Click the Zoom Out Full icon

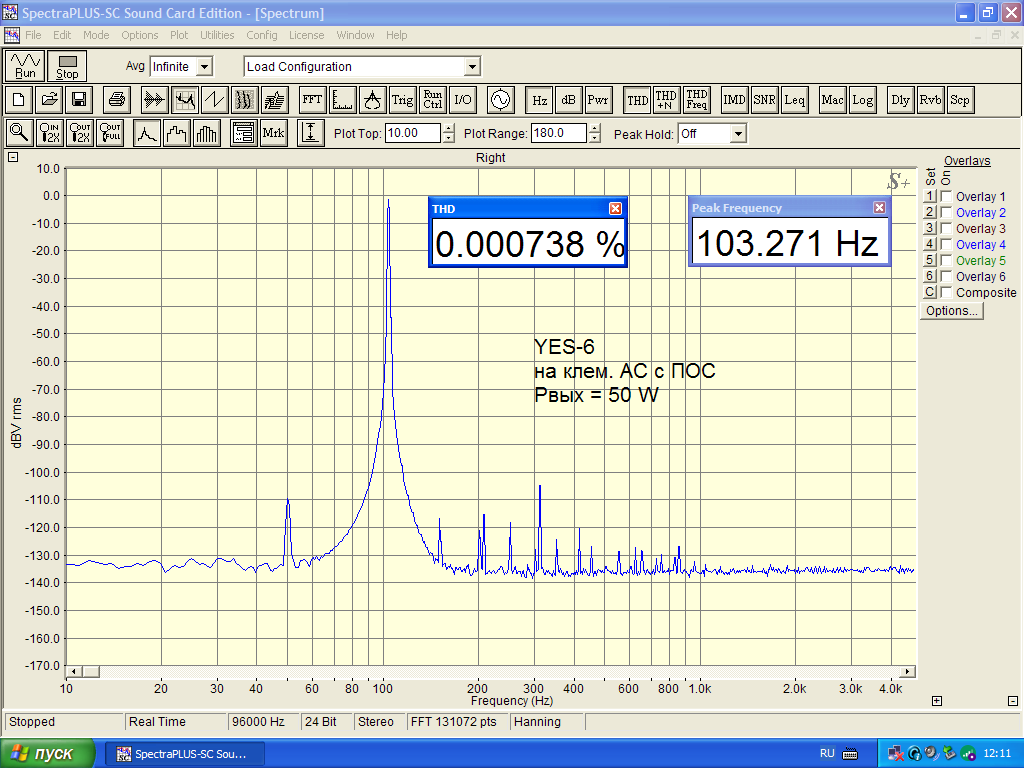(x=110, y=133)
